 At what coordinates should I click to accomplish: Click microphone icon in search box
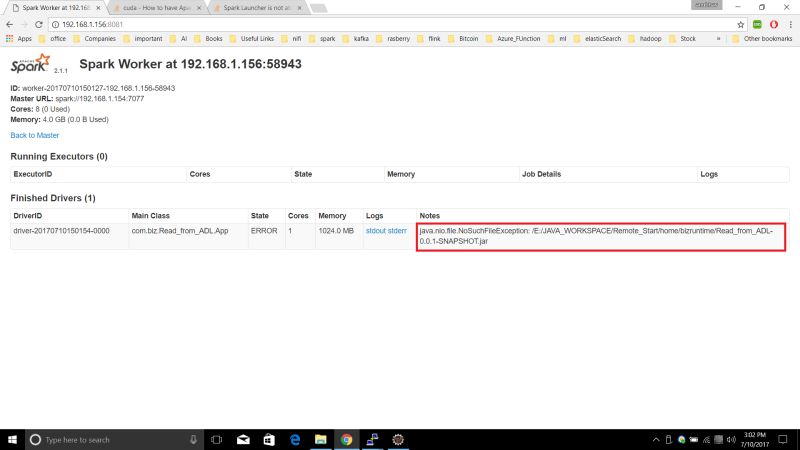[x=193, y=440]
